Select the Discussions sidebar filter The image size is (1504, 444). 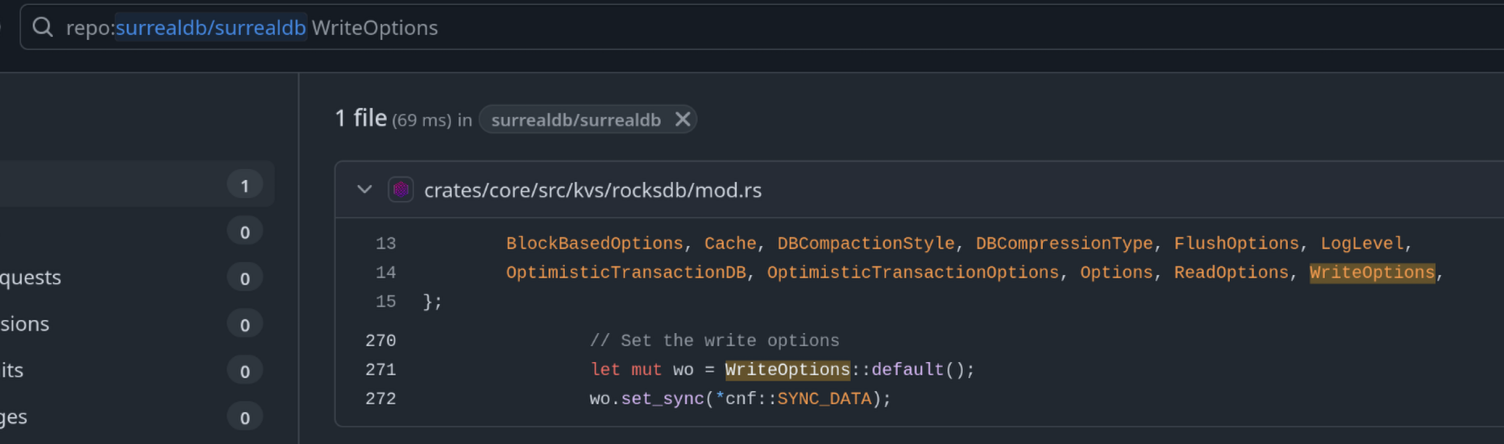point(137,324)
